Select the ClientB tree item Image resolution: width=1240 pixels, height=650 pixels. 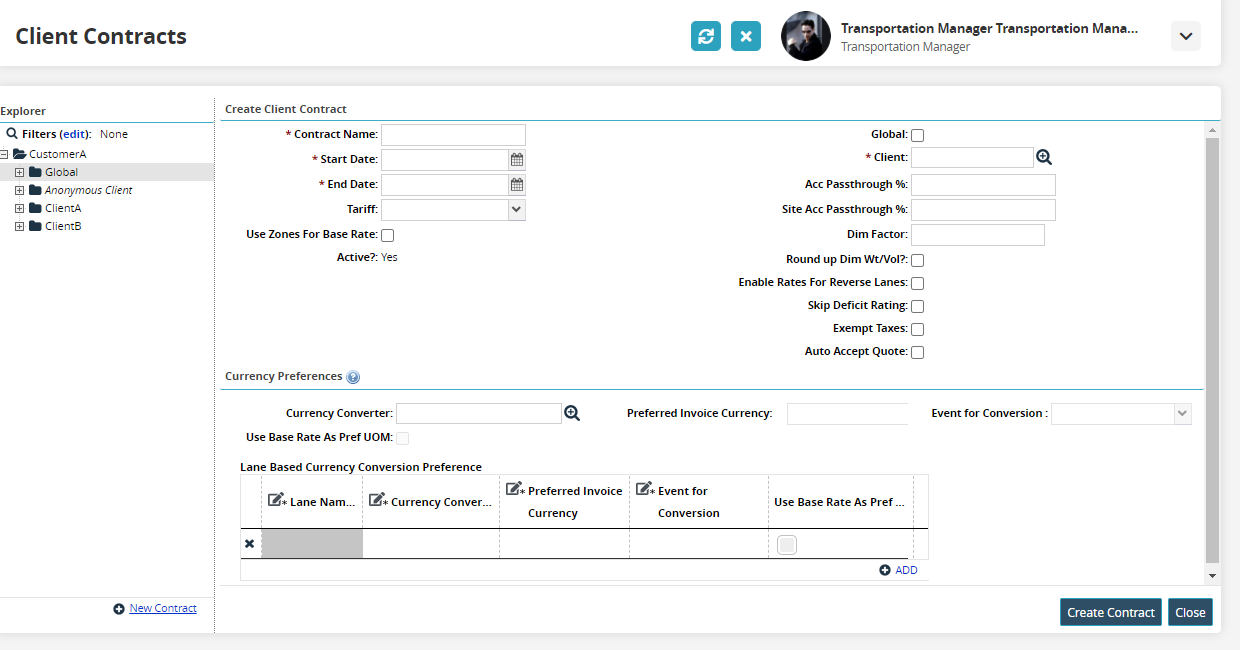(x=63, y=226)
